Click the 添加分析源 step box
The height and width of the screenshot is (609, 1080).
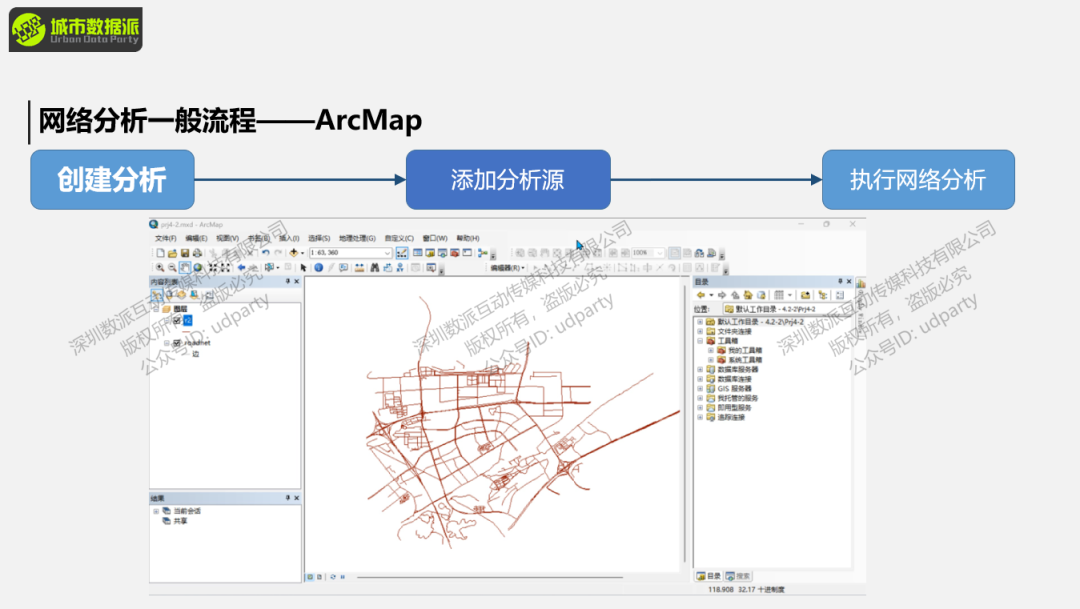[508, 180]
